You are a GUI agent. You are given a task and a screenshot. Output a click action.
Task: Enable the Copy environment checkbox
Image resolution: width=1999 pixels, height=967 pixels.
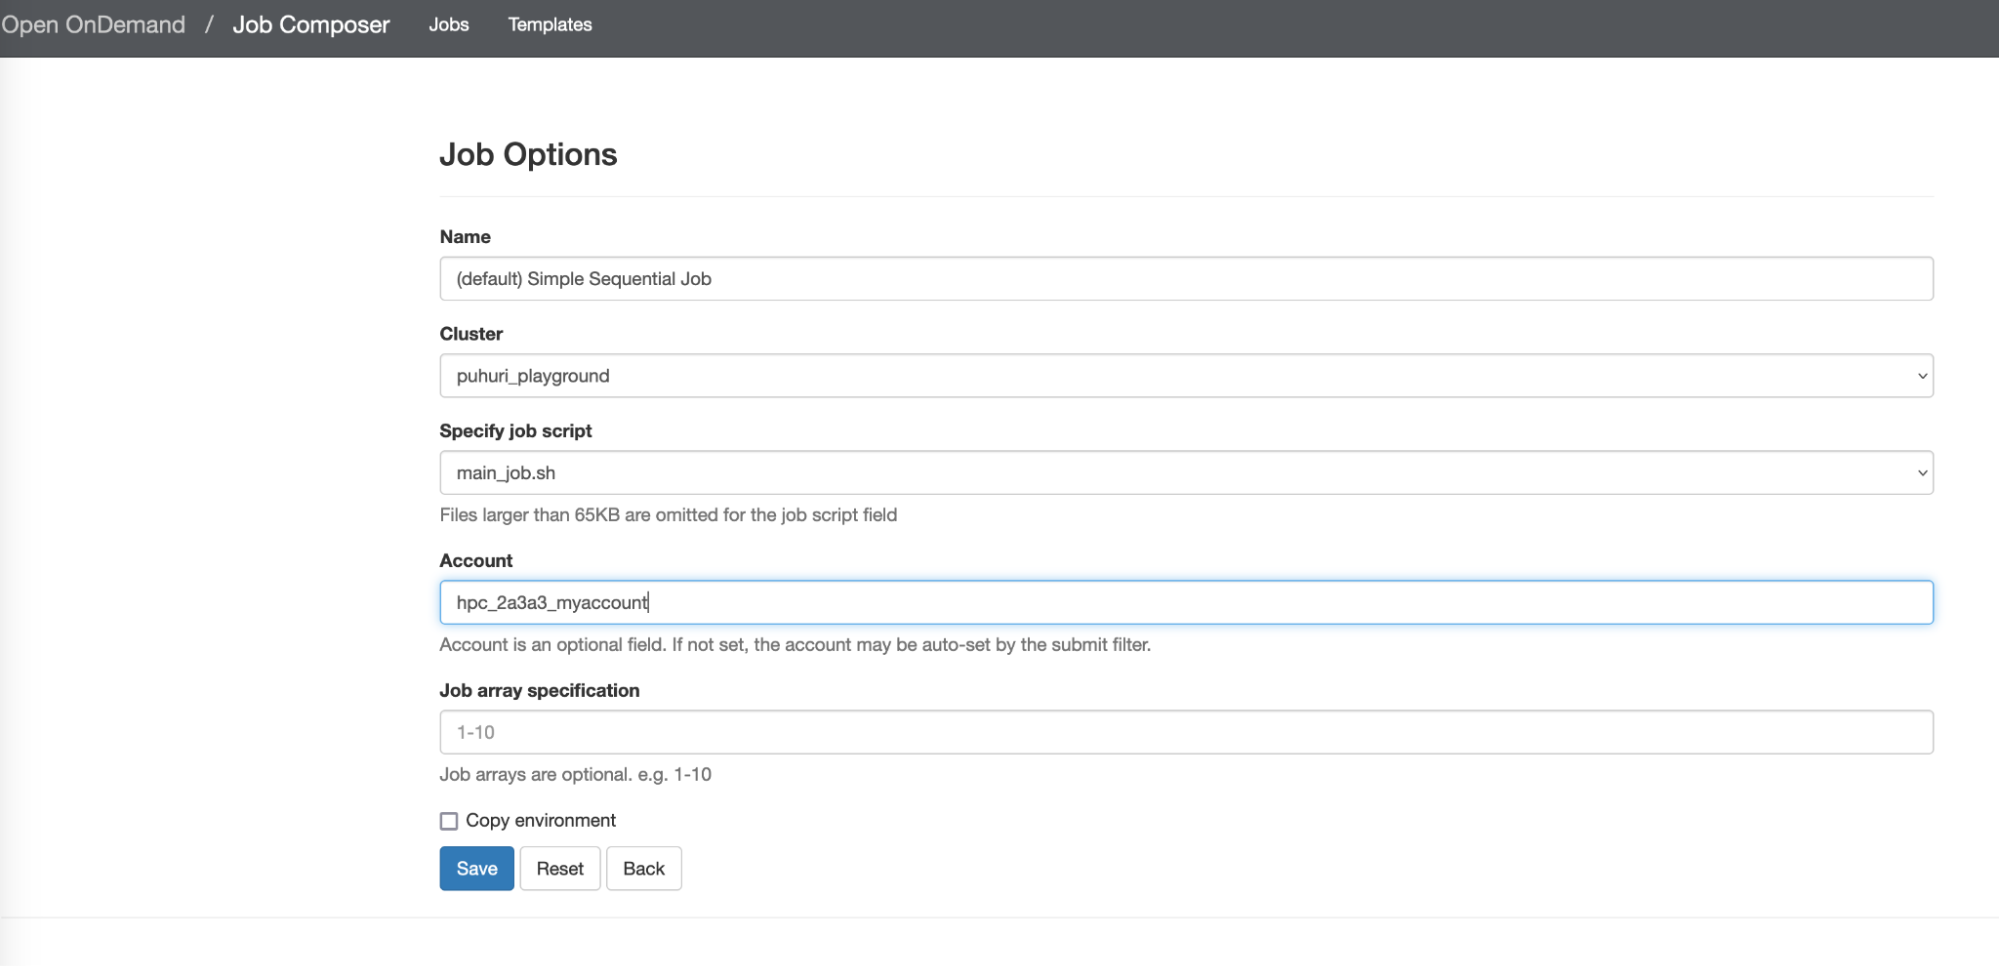(x=449, y=821)
